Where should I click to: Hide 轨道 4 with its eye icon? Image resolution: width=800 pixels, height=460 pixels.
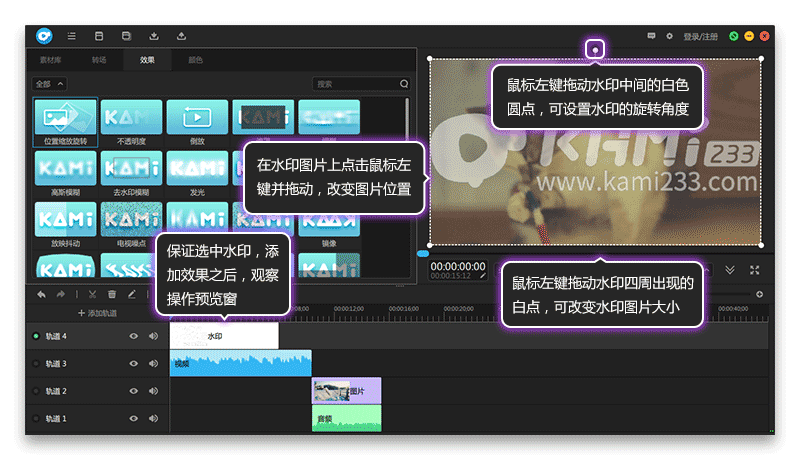(134, 336)
